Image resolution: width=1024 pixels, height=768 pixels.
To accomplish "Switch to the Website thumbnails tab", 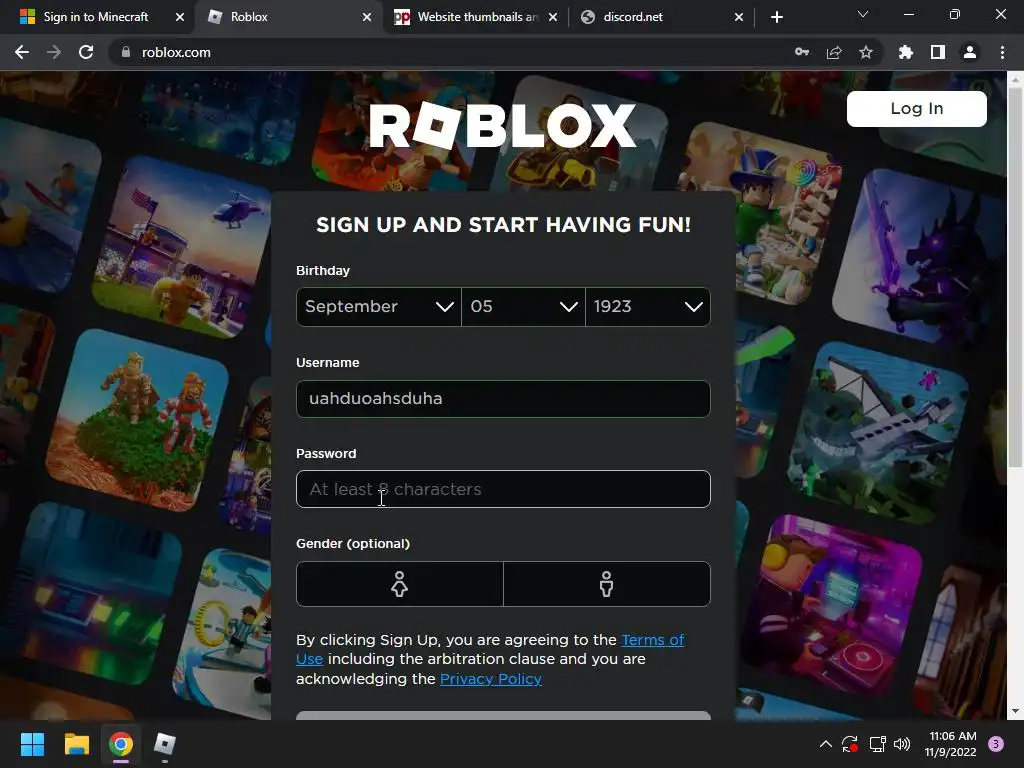I will (x=477, y=17).
